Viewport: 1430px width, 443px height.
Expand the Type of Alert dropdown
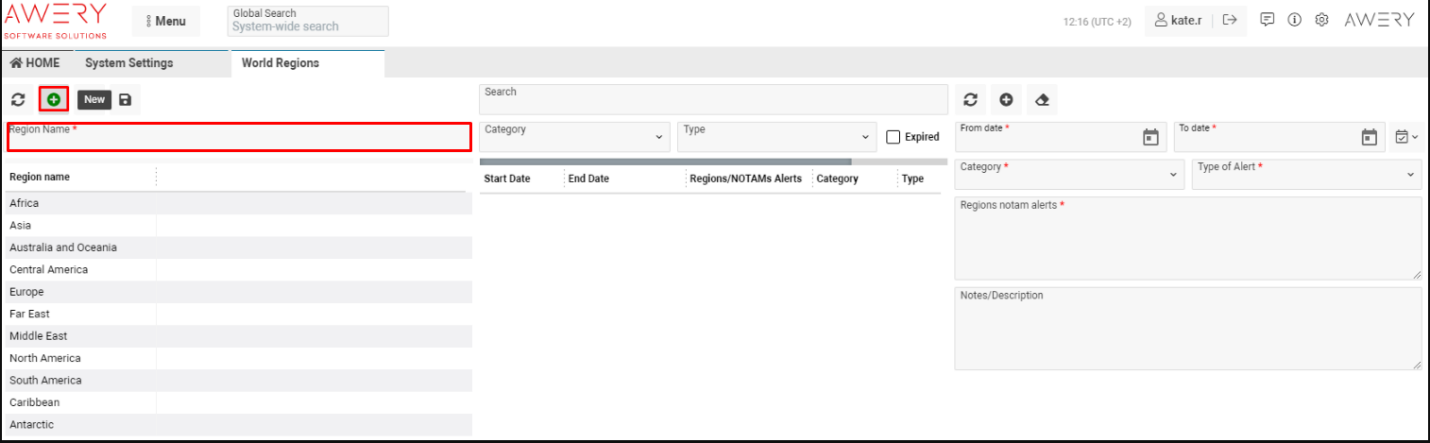[x=1306, y=174]
